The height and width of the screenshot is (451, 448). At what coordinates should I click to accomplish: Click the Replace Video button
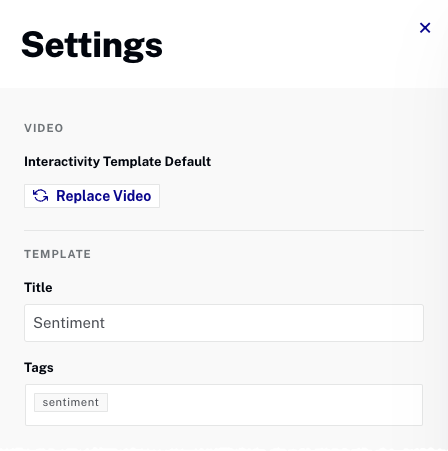click(92, 196)
